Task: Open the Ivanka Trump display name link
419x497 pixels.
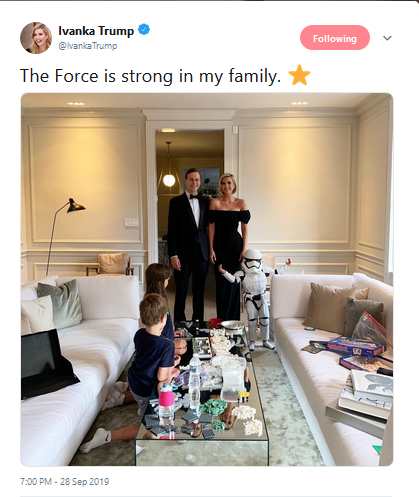Action: [96, 31]
